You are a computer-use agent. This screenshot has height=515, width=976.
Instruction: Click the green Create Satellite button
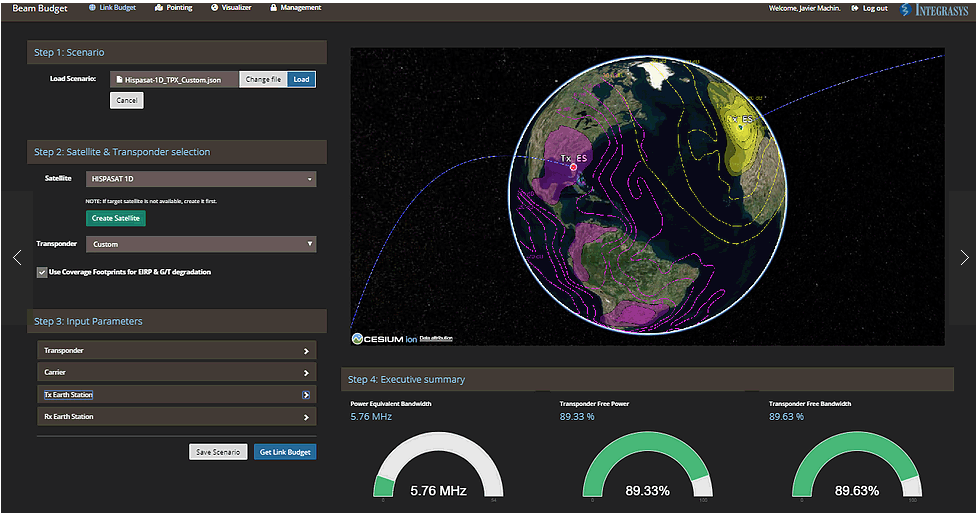(116, 218)
